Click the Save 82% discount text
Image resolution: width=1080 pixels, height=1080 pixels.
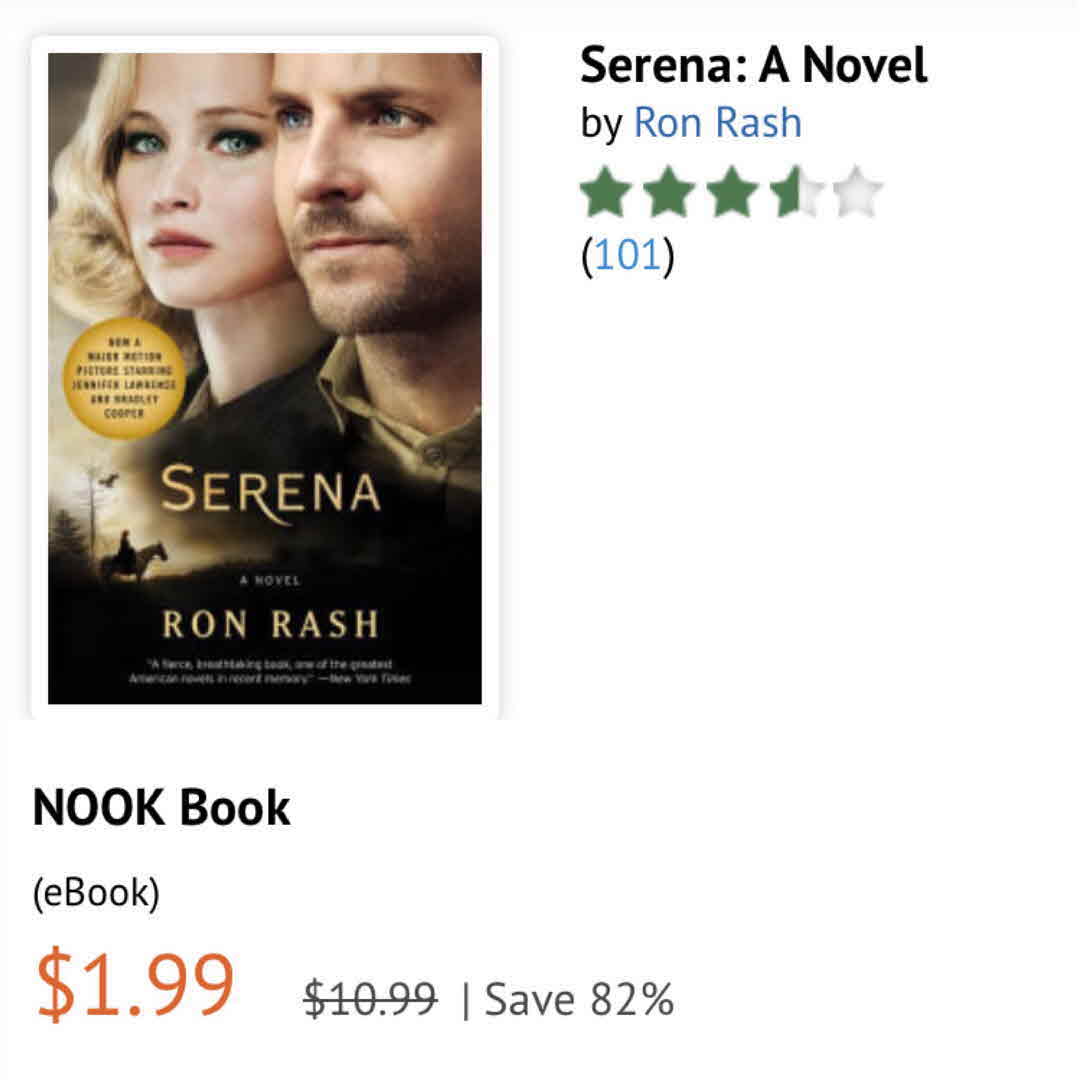pyautogui.click(x=579, y=999)
